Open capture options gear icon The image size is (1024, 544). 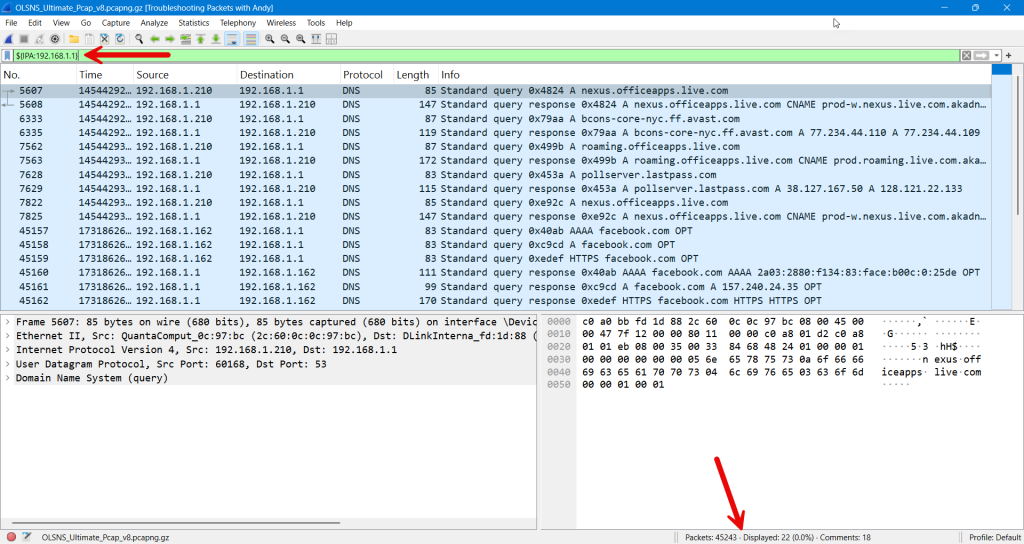pos(55,39)
